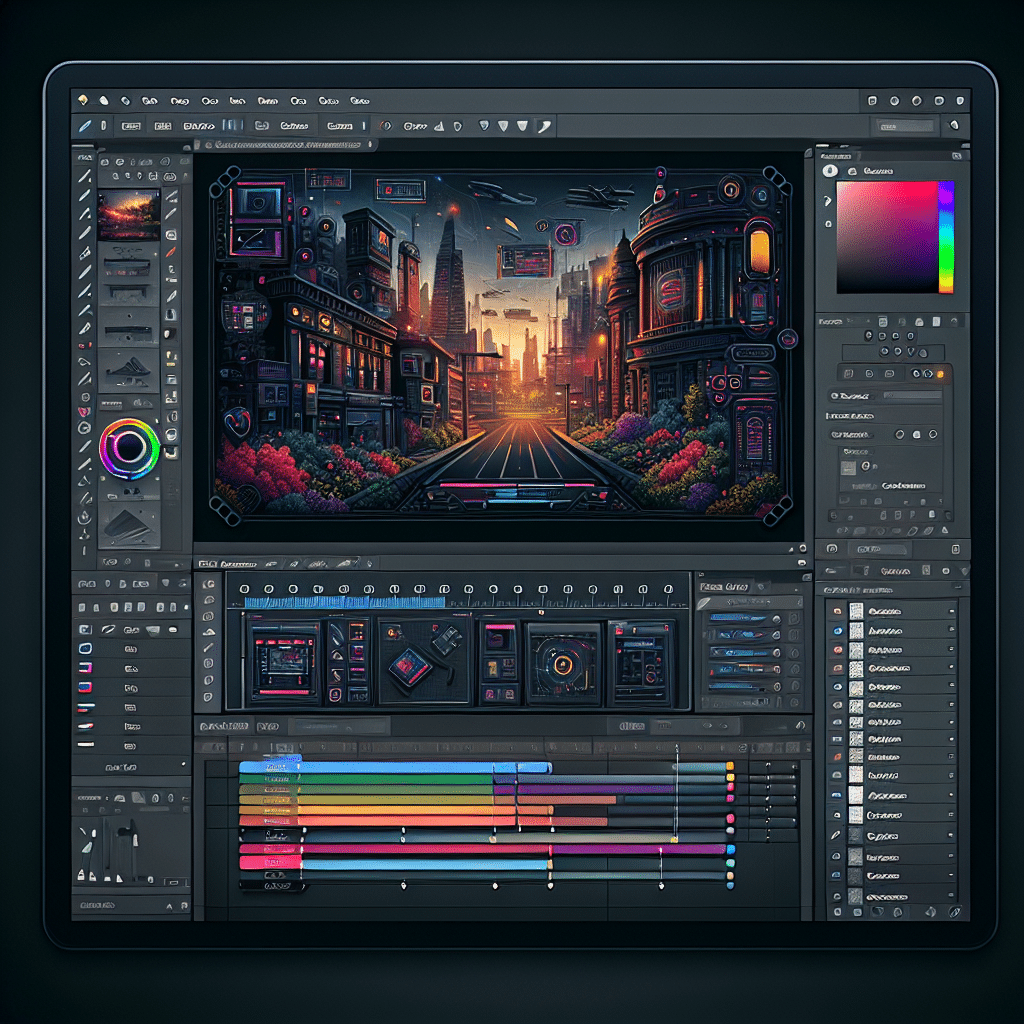This screenshot has width=1024, height=1024.
Task: Pick the topmost brush in left tool strip
Action: [x=85, y=176]
